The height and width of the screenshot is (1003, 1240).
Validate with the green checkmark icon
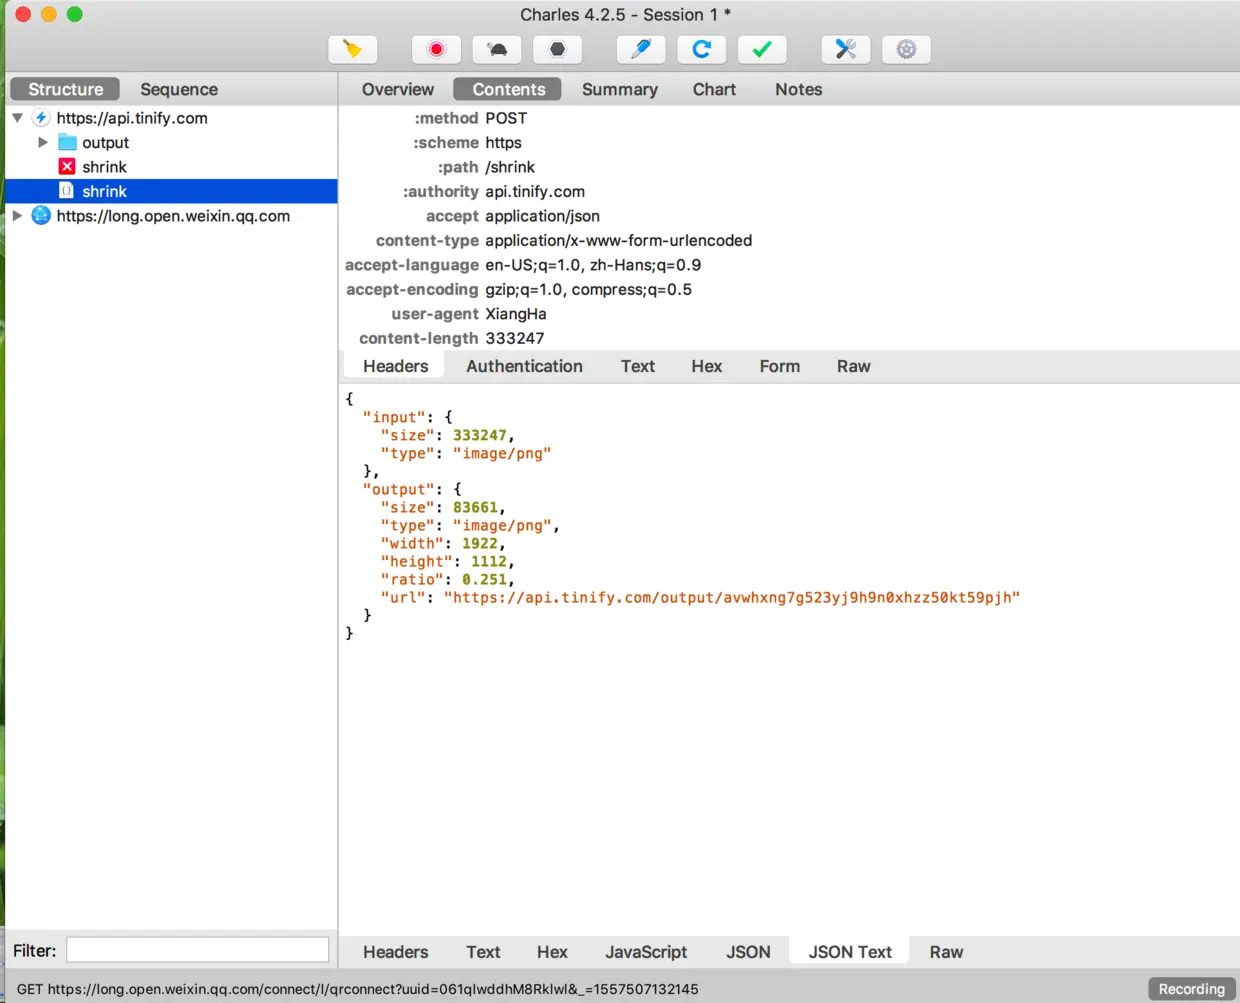tap(762, 49)
